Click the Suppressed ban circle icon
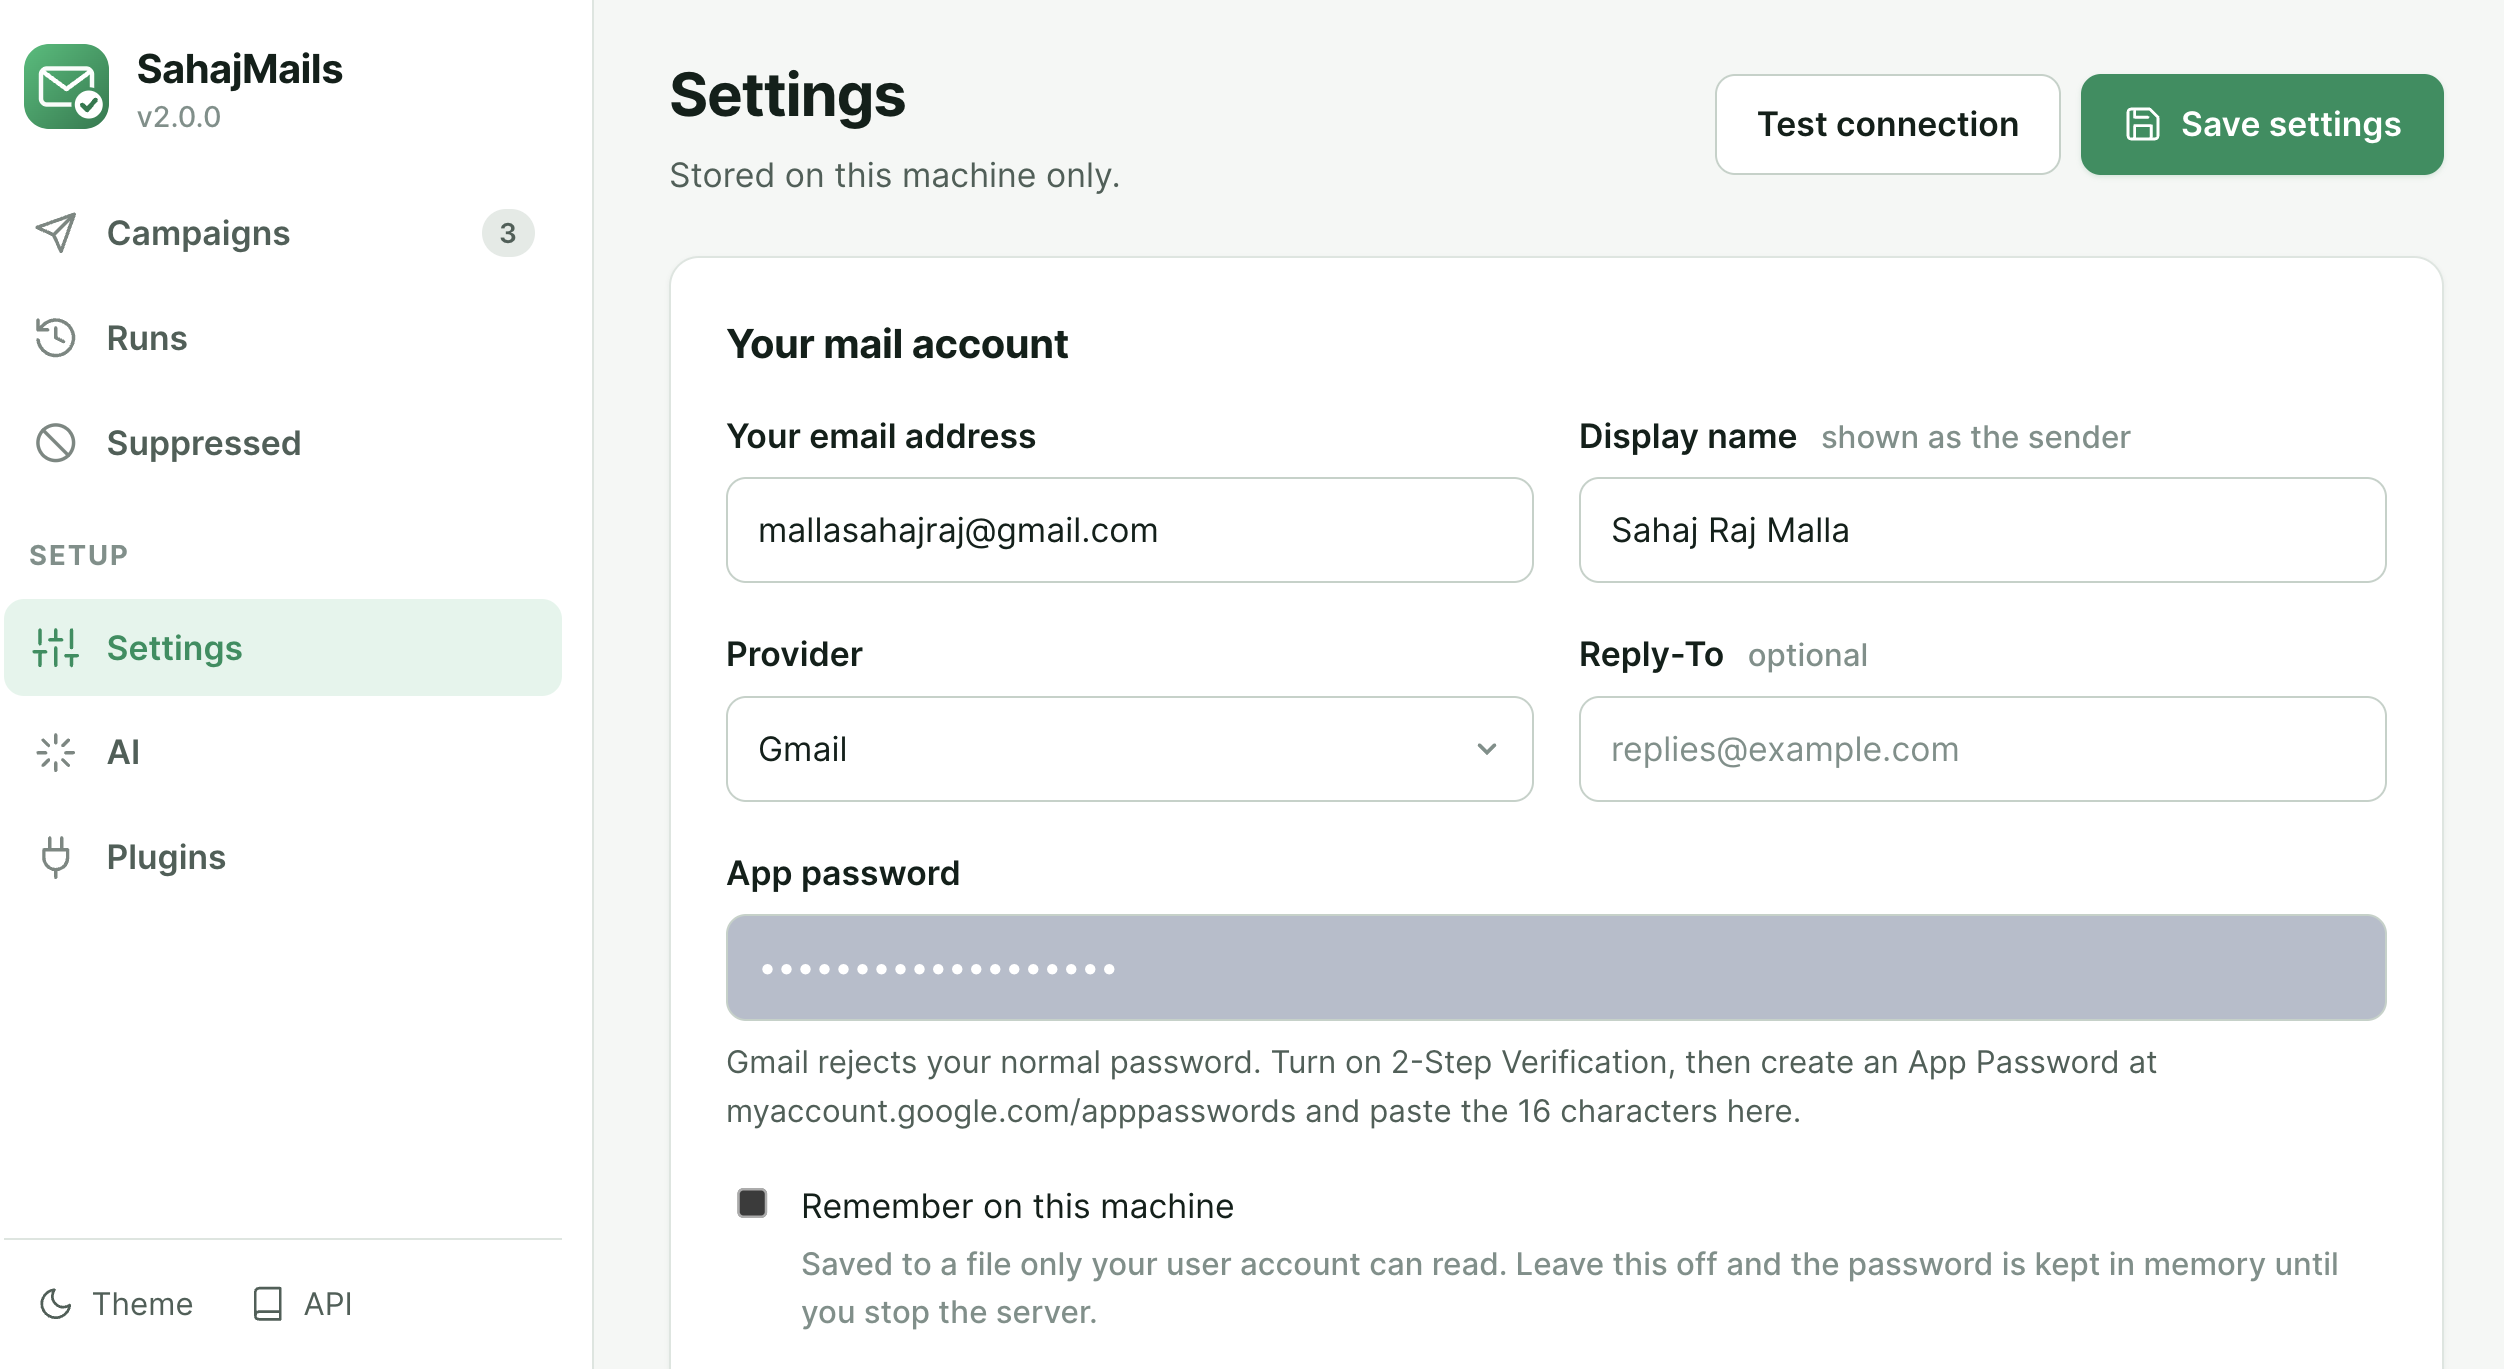The height and width of the screenshot is (1369, 2504). click(x=56, y=443)
